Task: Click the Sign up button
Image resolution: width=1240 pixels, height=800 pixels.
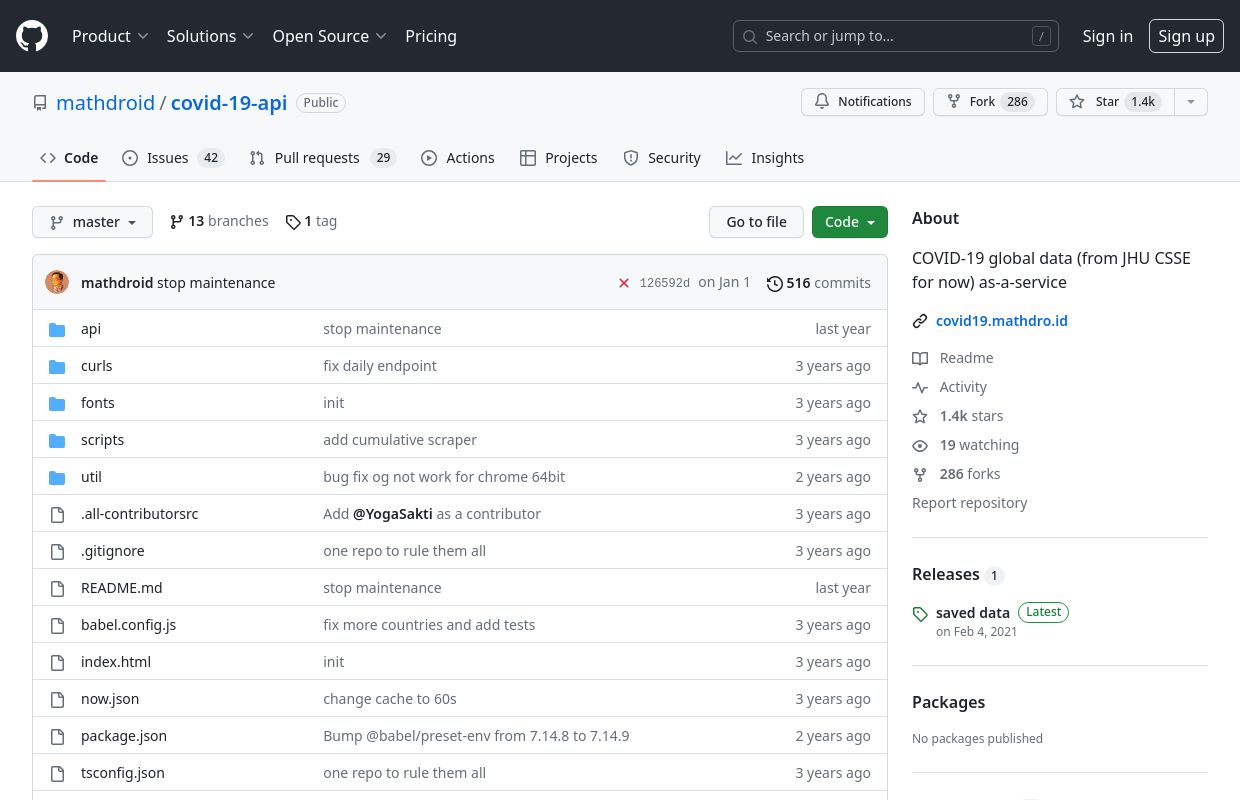Action: pyautogui.click(x=1186, y=36)
